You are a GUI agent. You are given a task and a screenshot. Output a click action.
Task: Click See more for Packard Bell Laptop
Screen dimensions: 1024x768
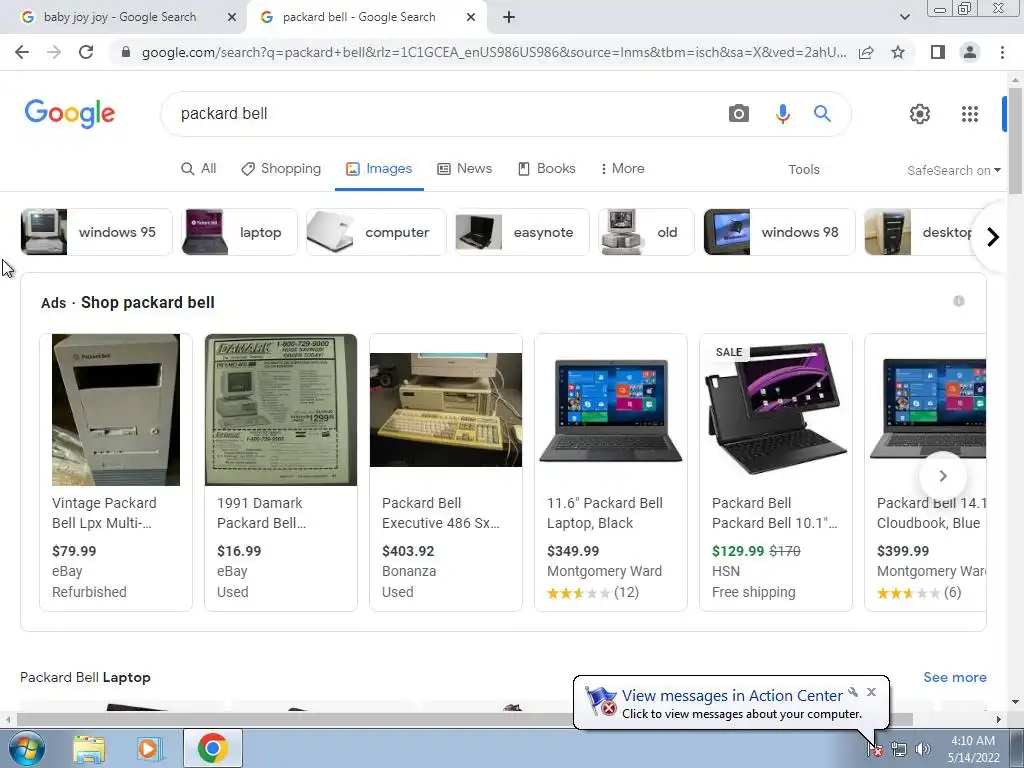[x=955, y=677]
